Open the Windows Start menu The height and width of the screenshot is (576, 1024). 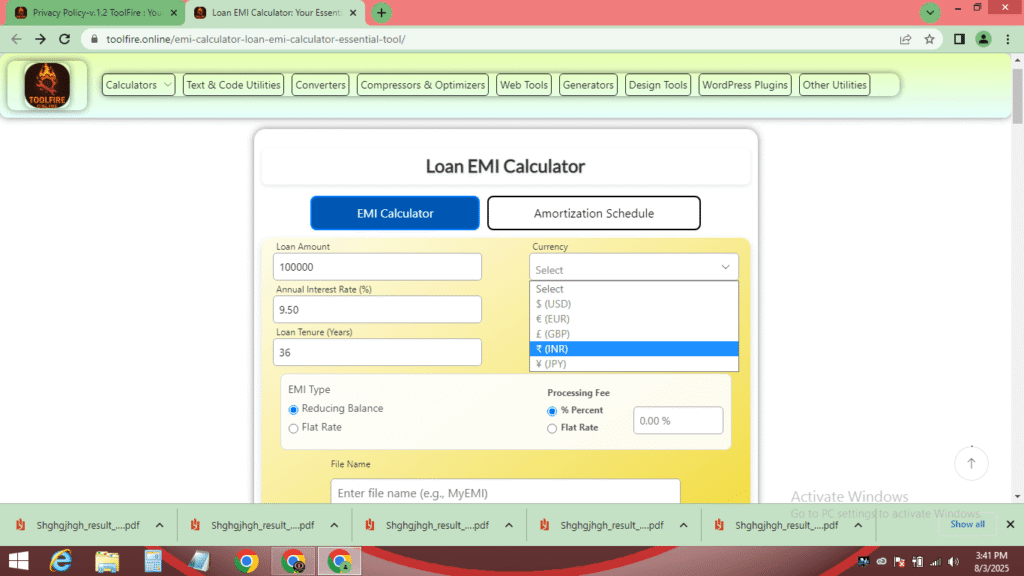(18, 561)
